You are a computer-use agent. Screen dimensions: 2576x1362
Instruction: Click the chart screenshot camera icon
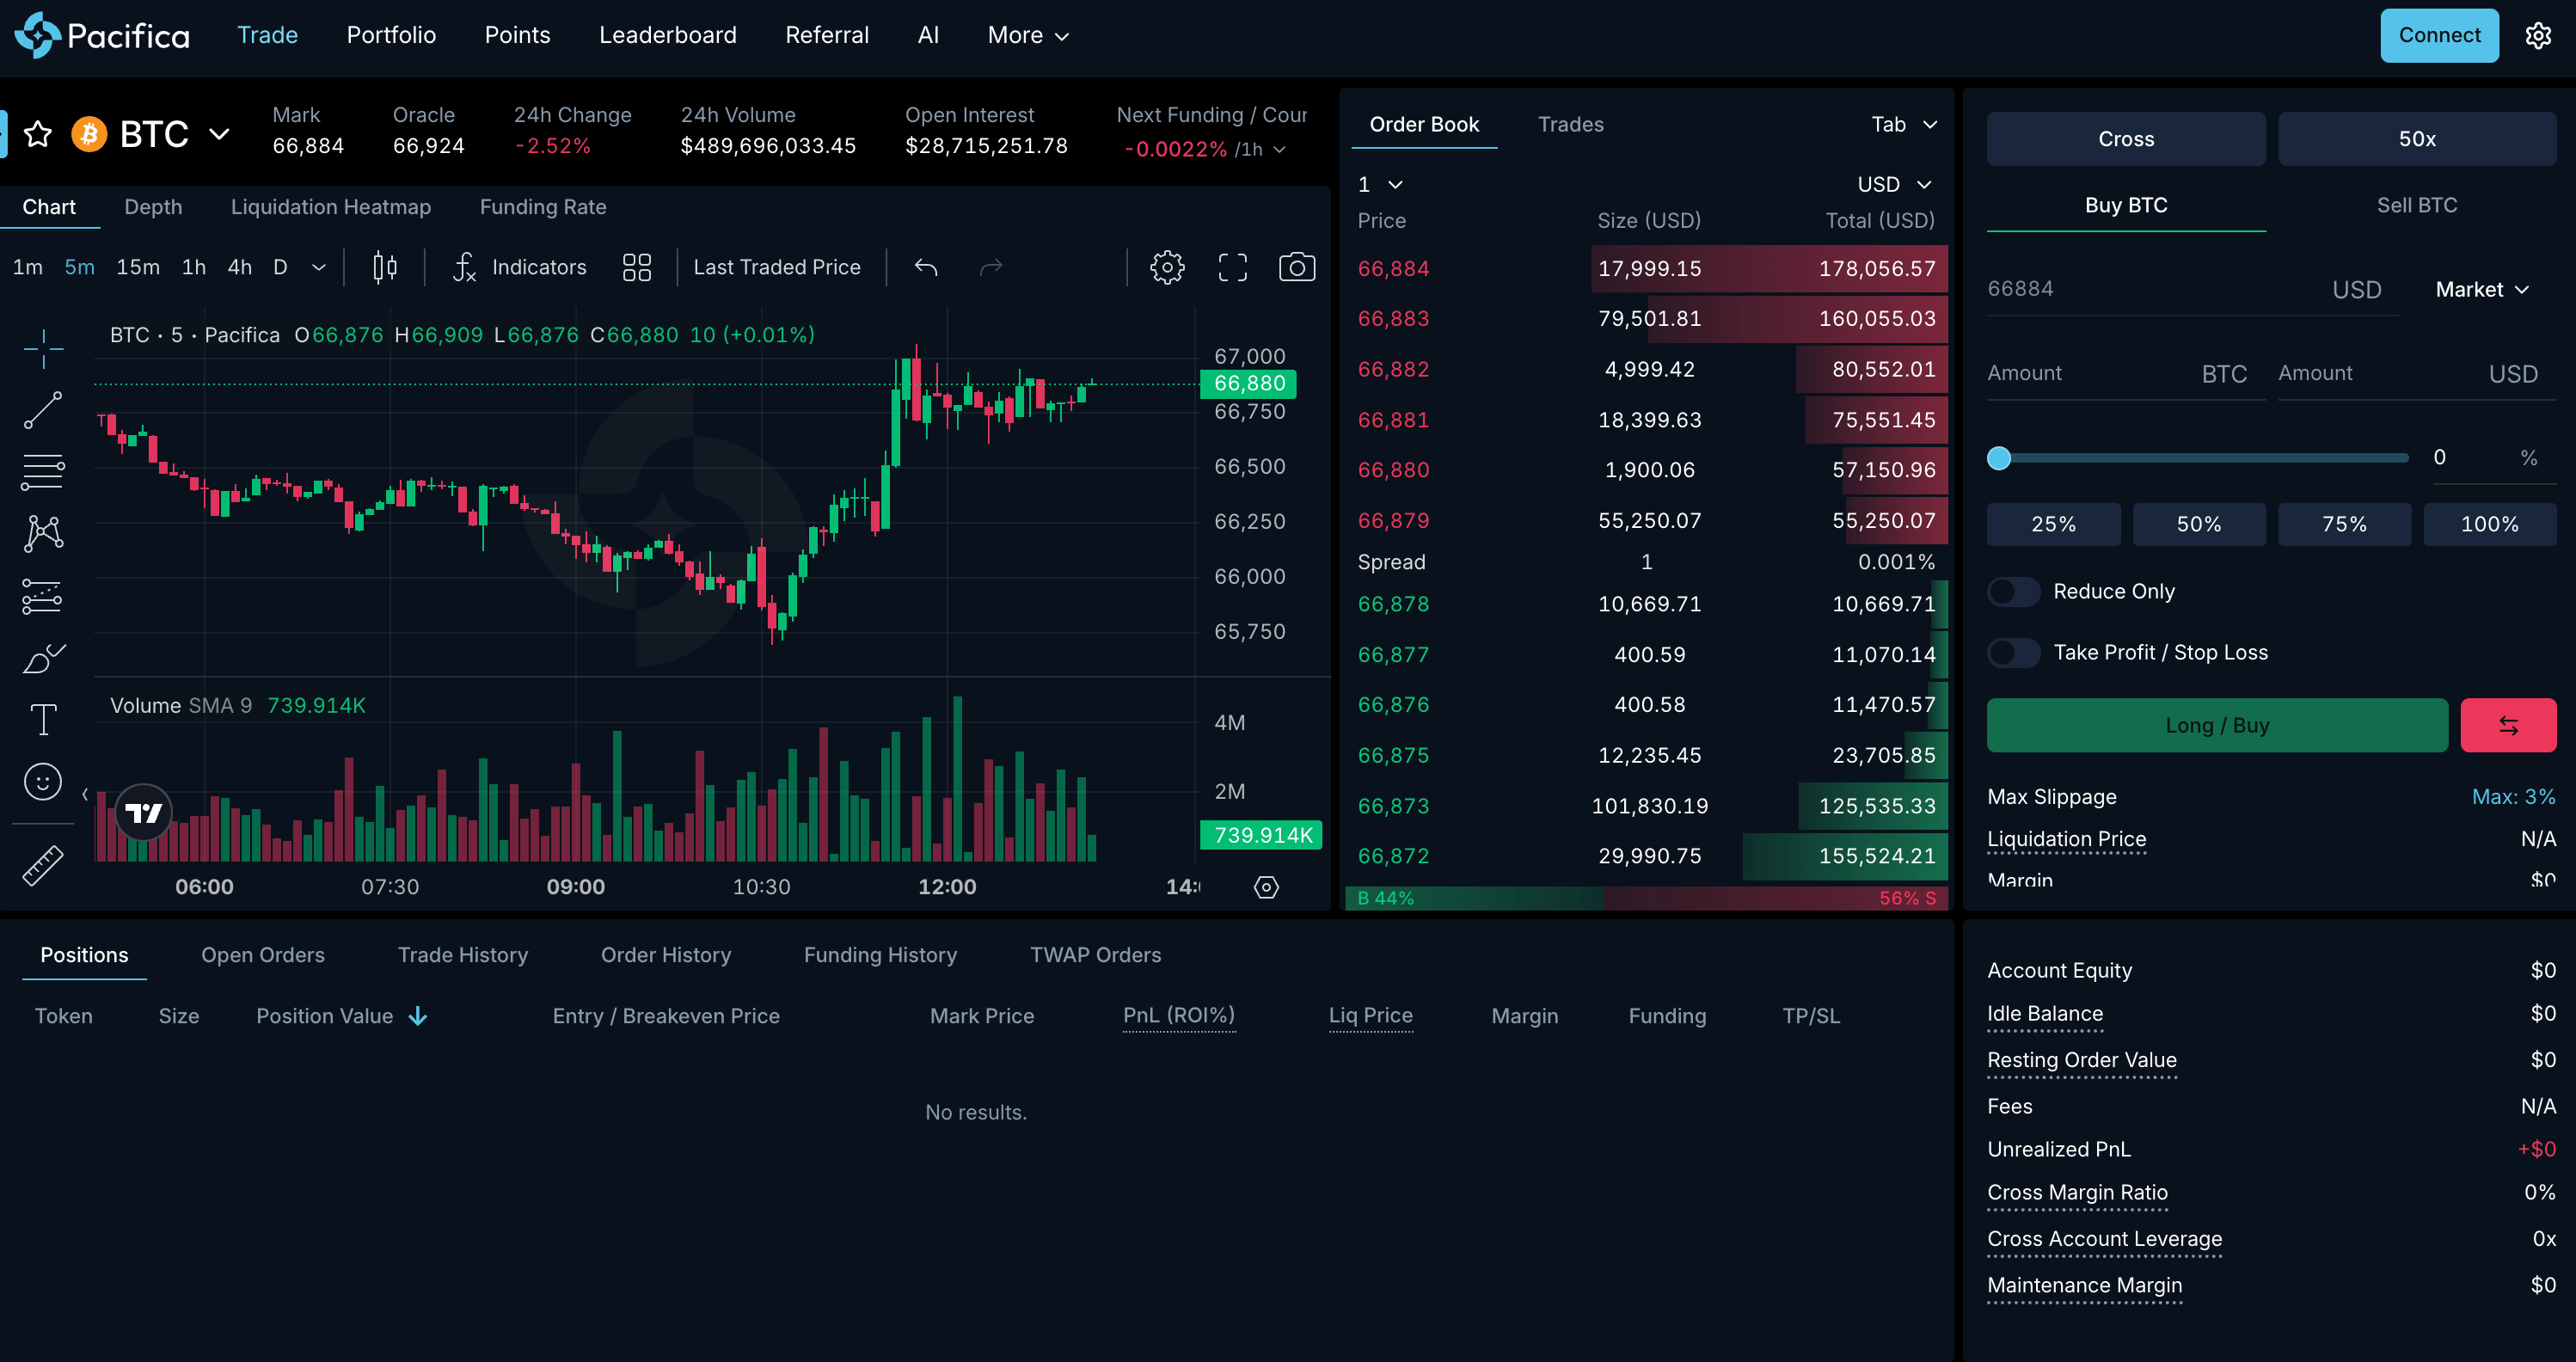point(1297,267)
